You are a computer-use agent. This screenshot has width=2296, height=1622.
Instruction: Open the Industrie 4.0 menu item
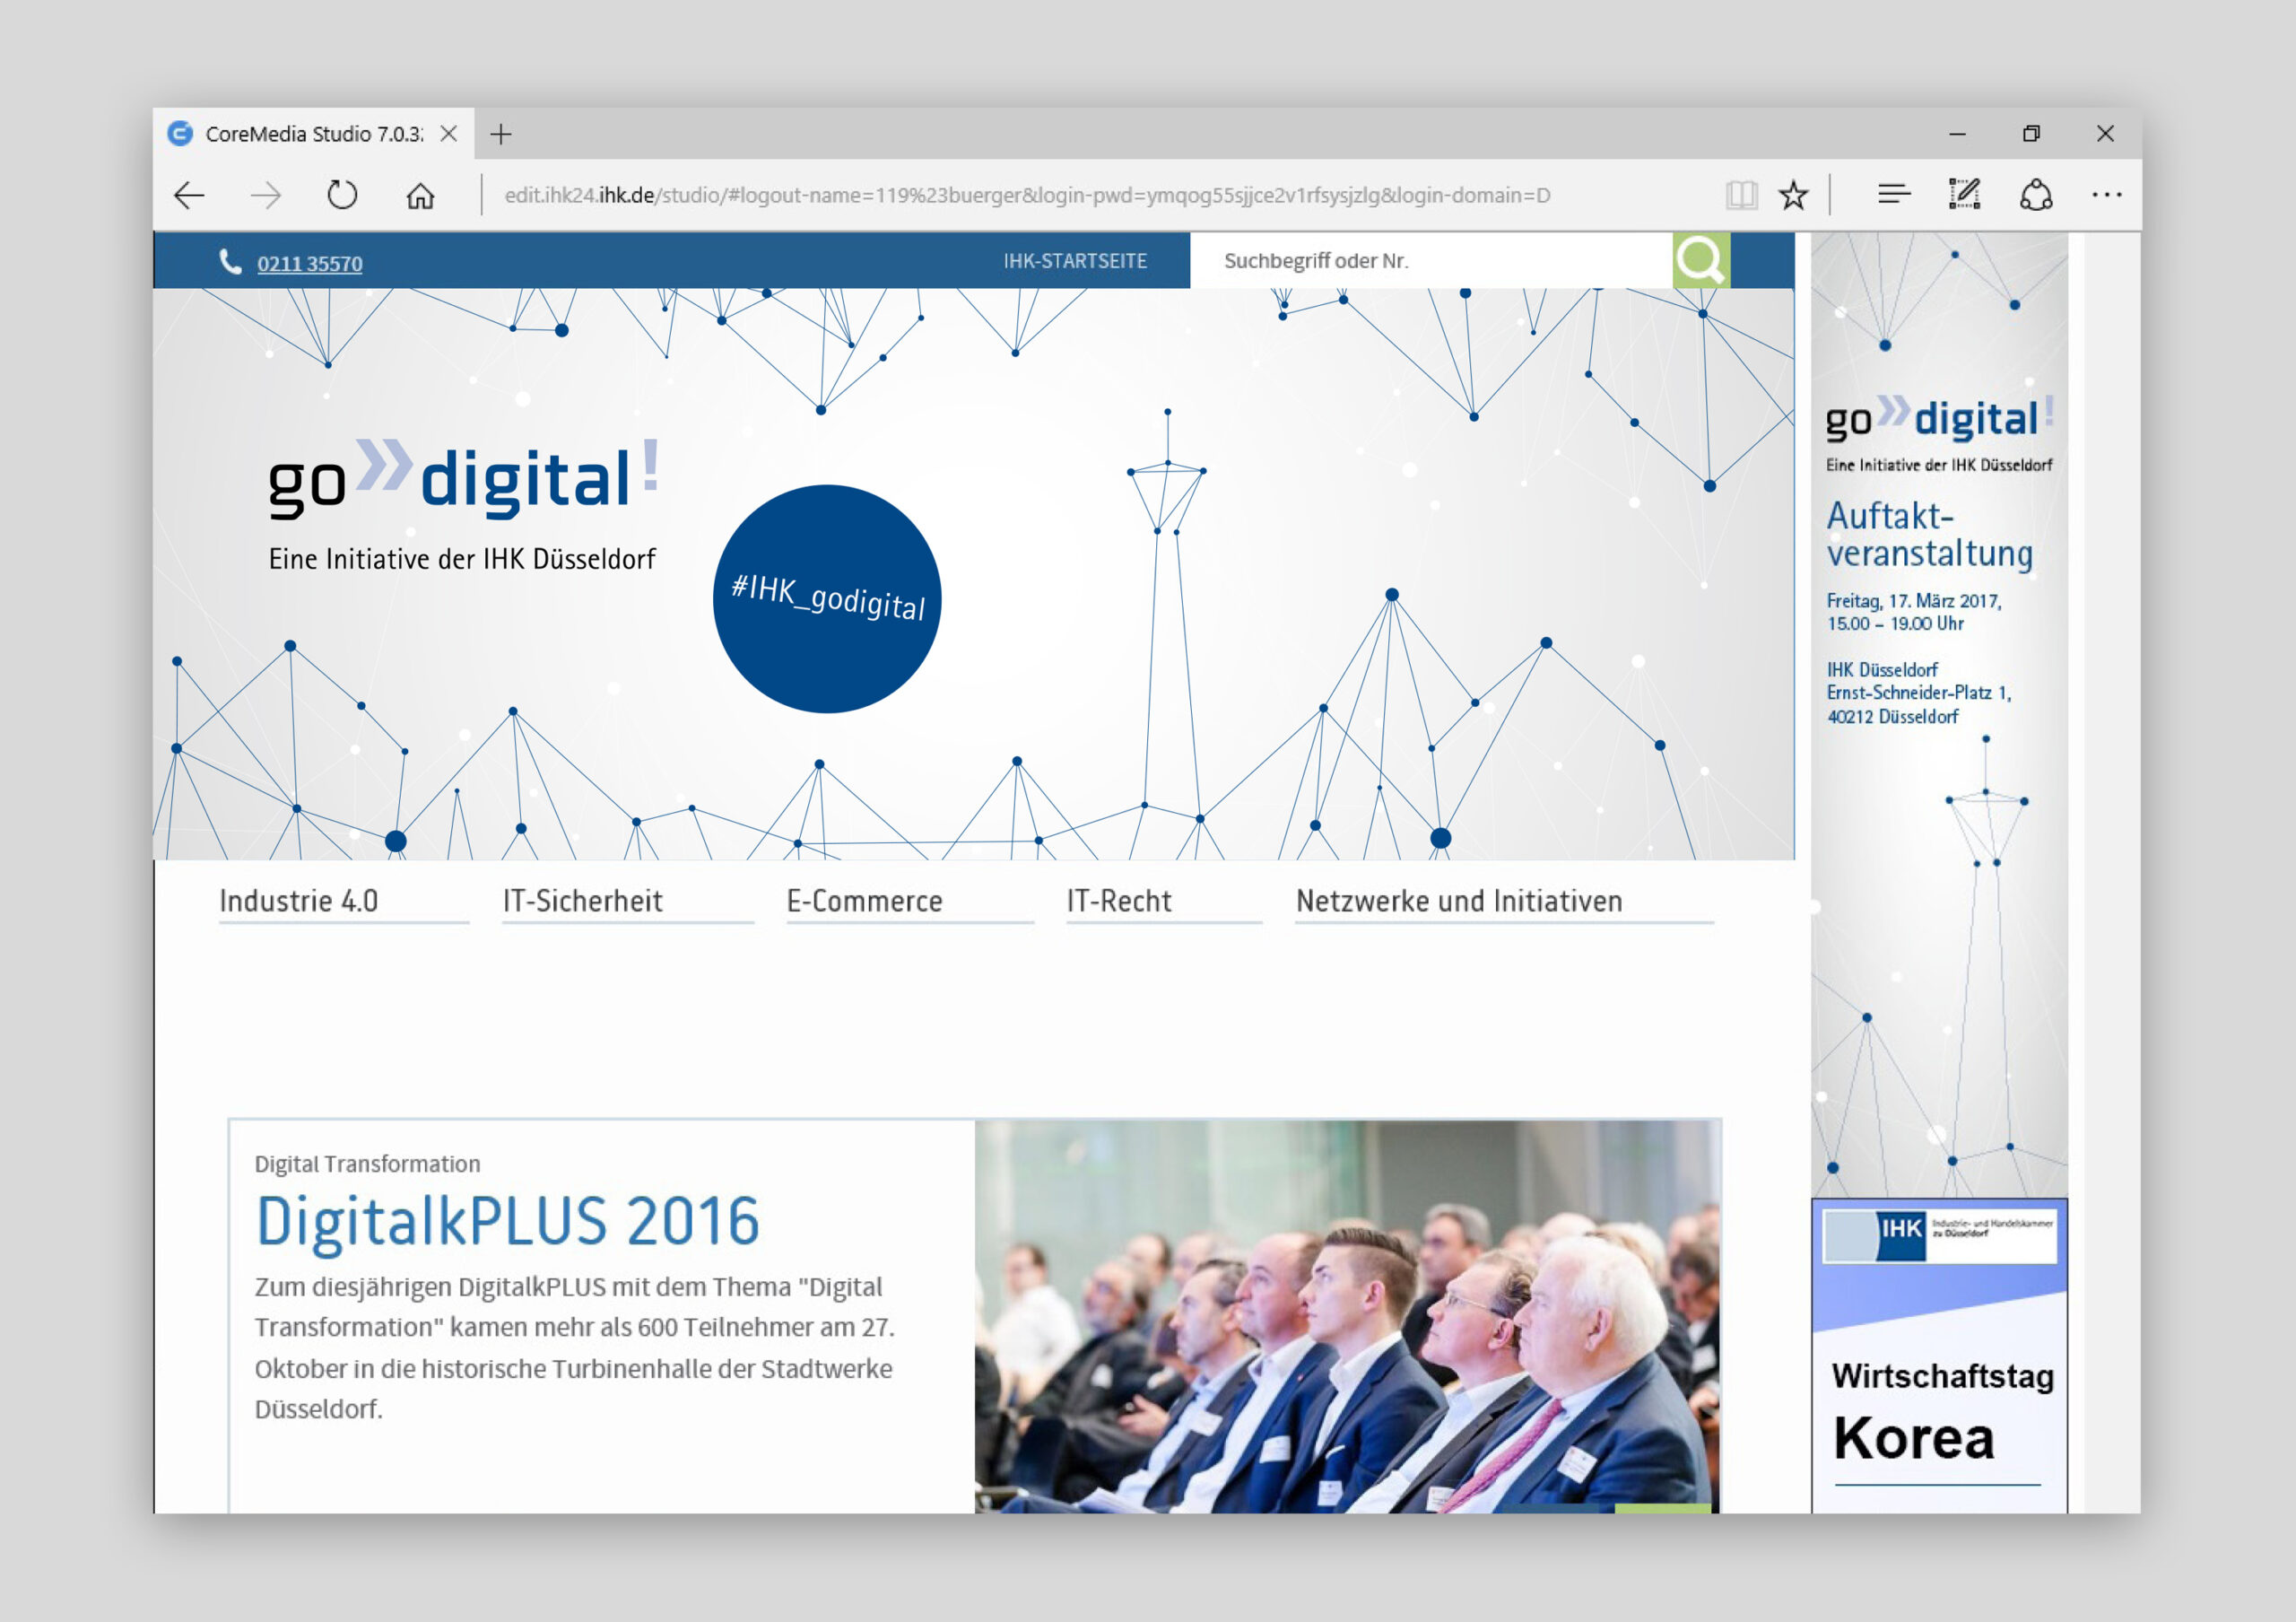click(x=298, y=901)
